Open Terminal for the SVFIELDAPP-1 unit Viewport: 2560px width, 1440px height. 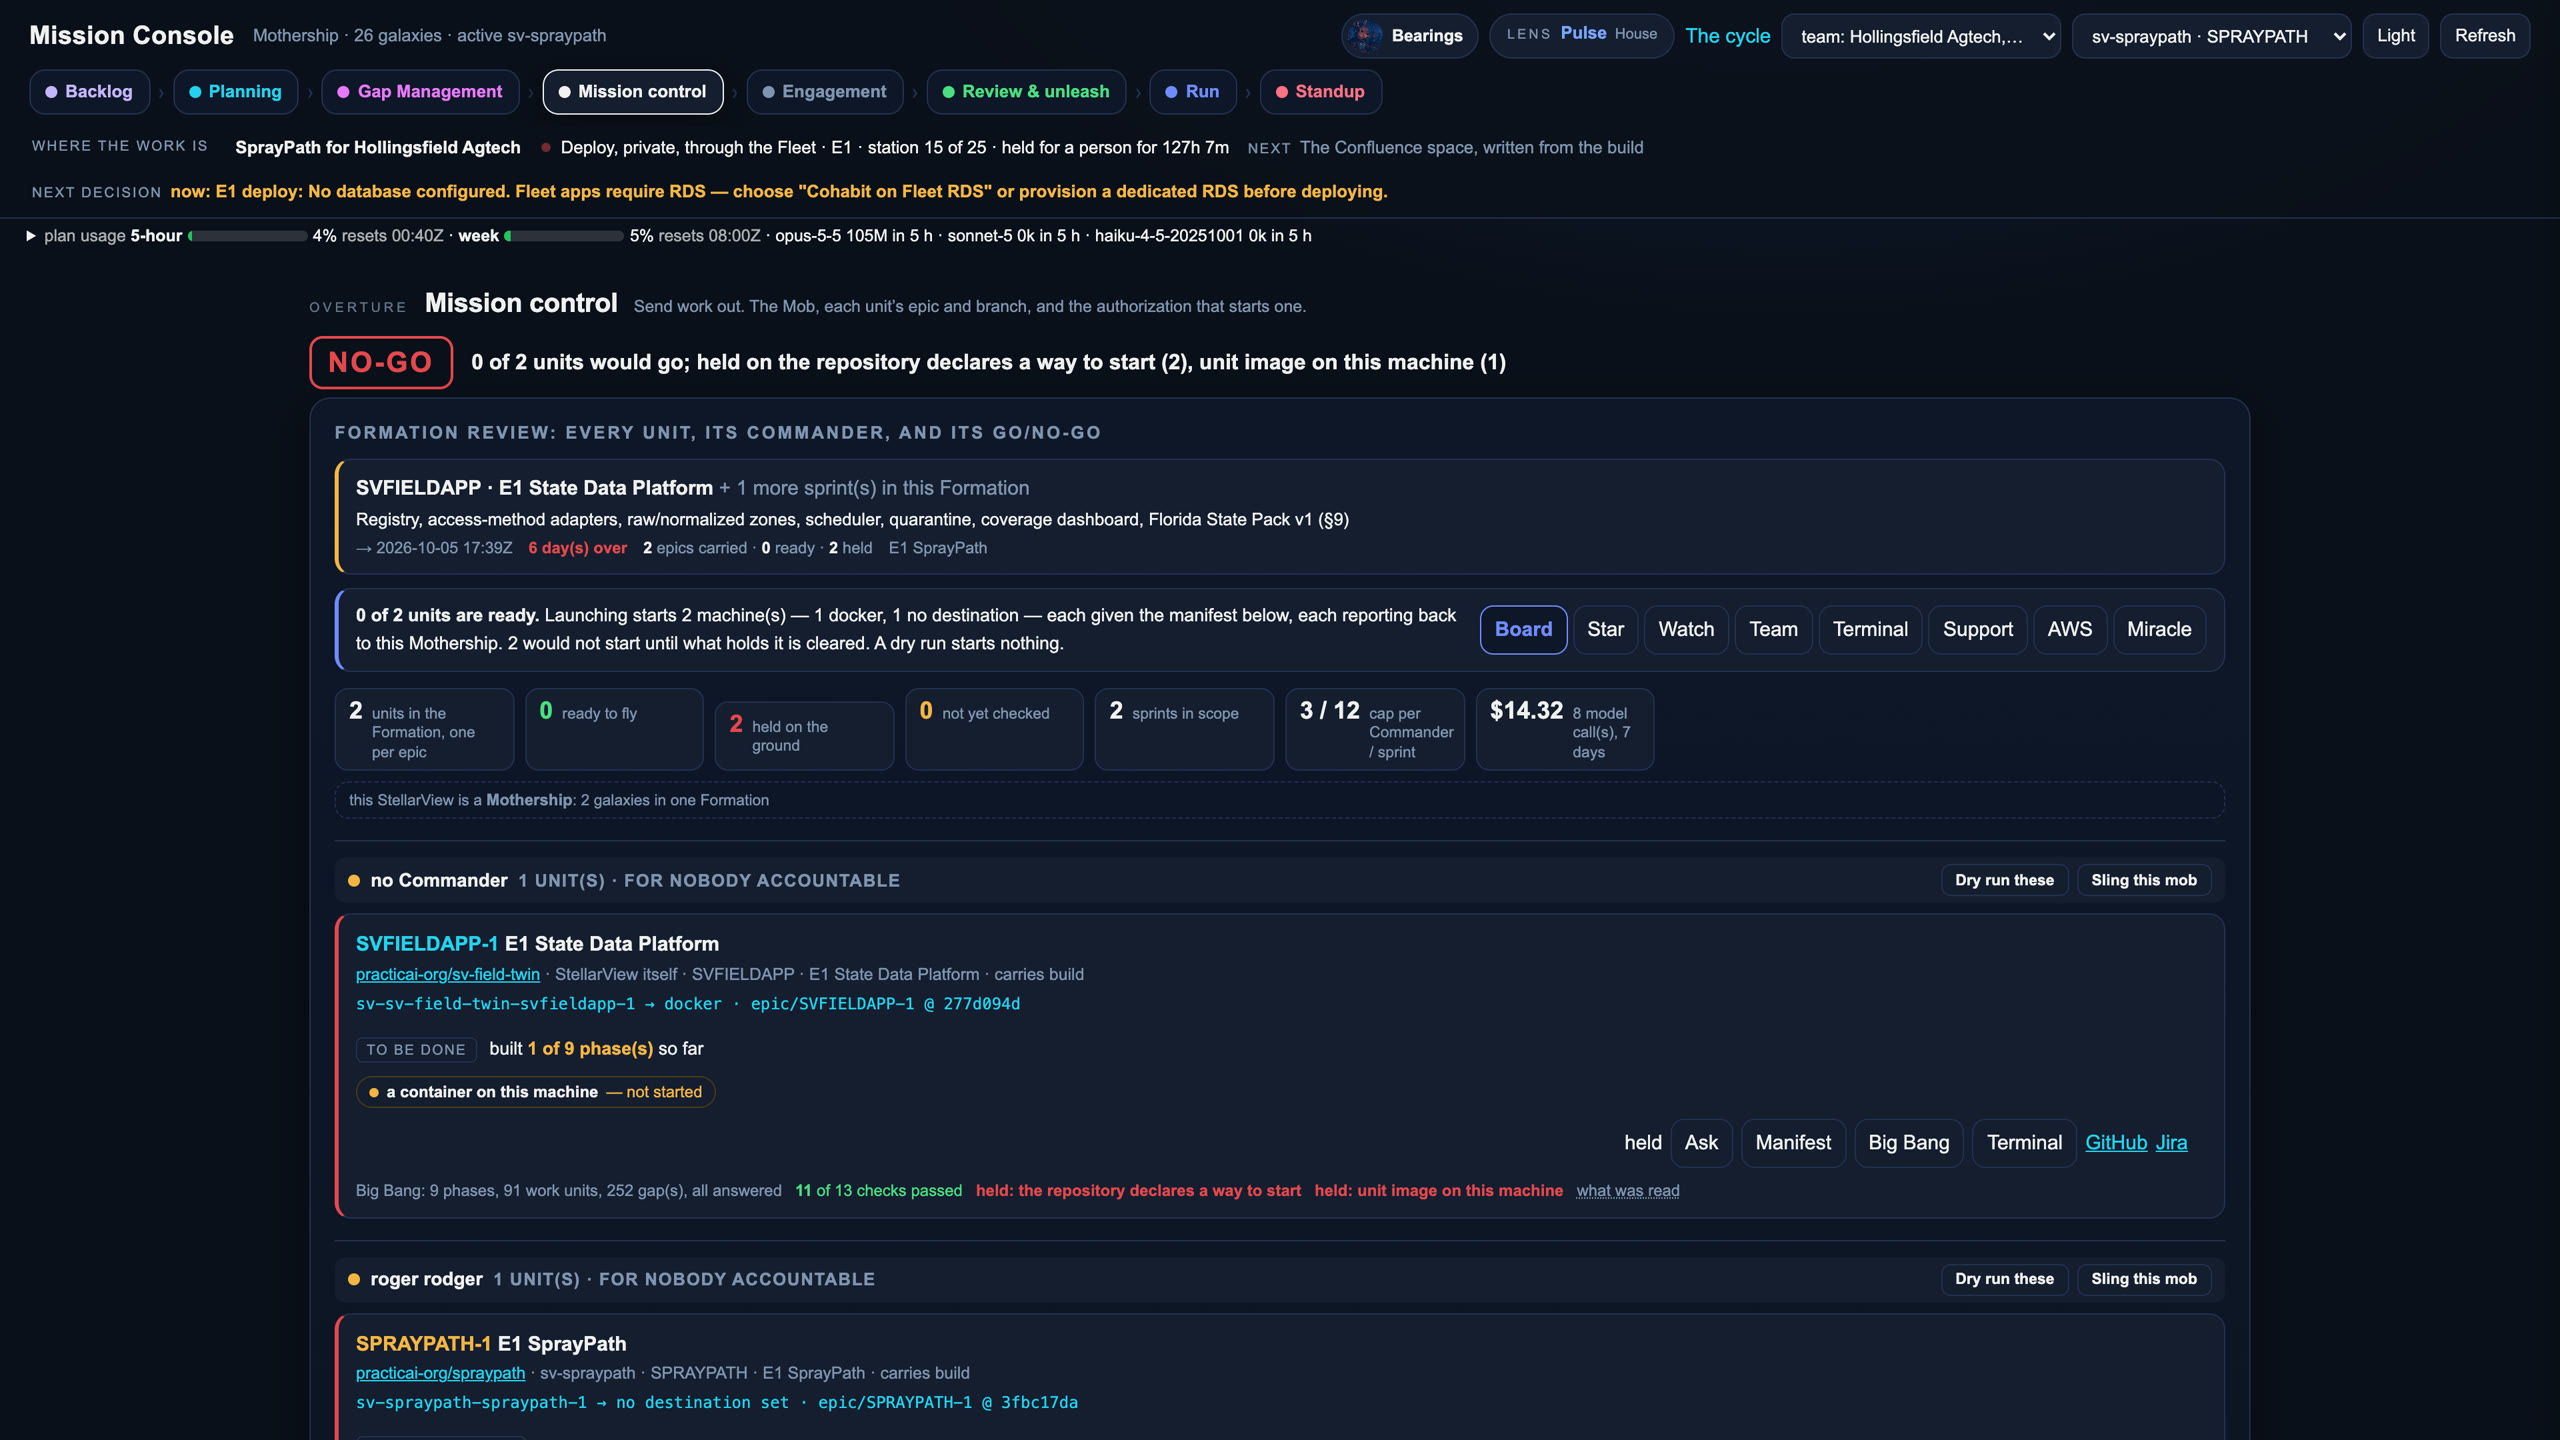[x=2024, y=1143]
